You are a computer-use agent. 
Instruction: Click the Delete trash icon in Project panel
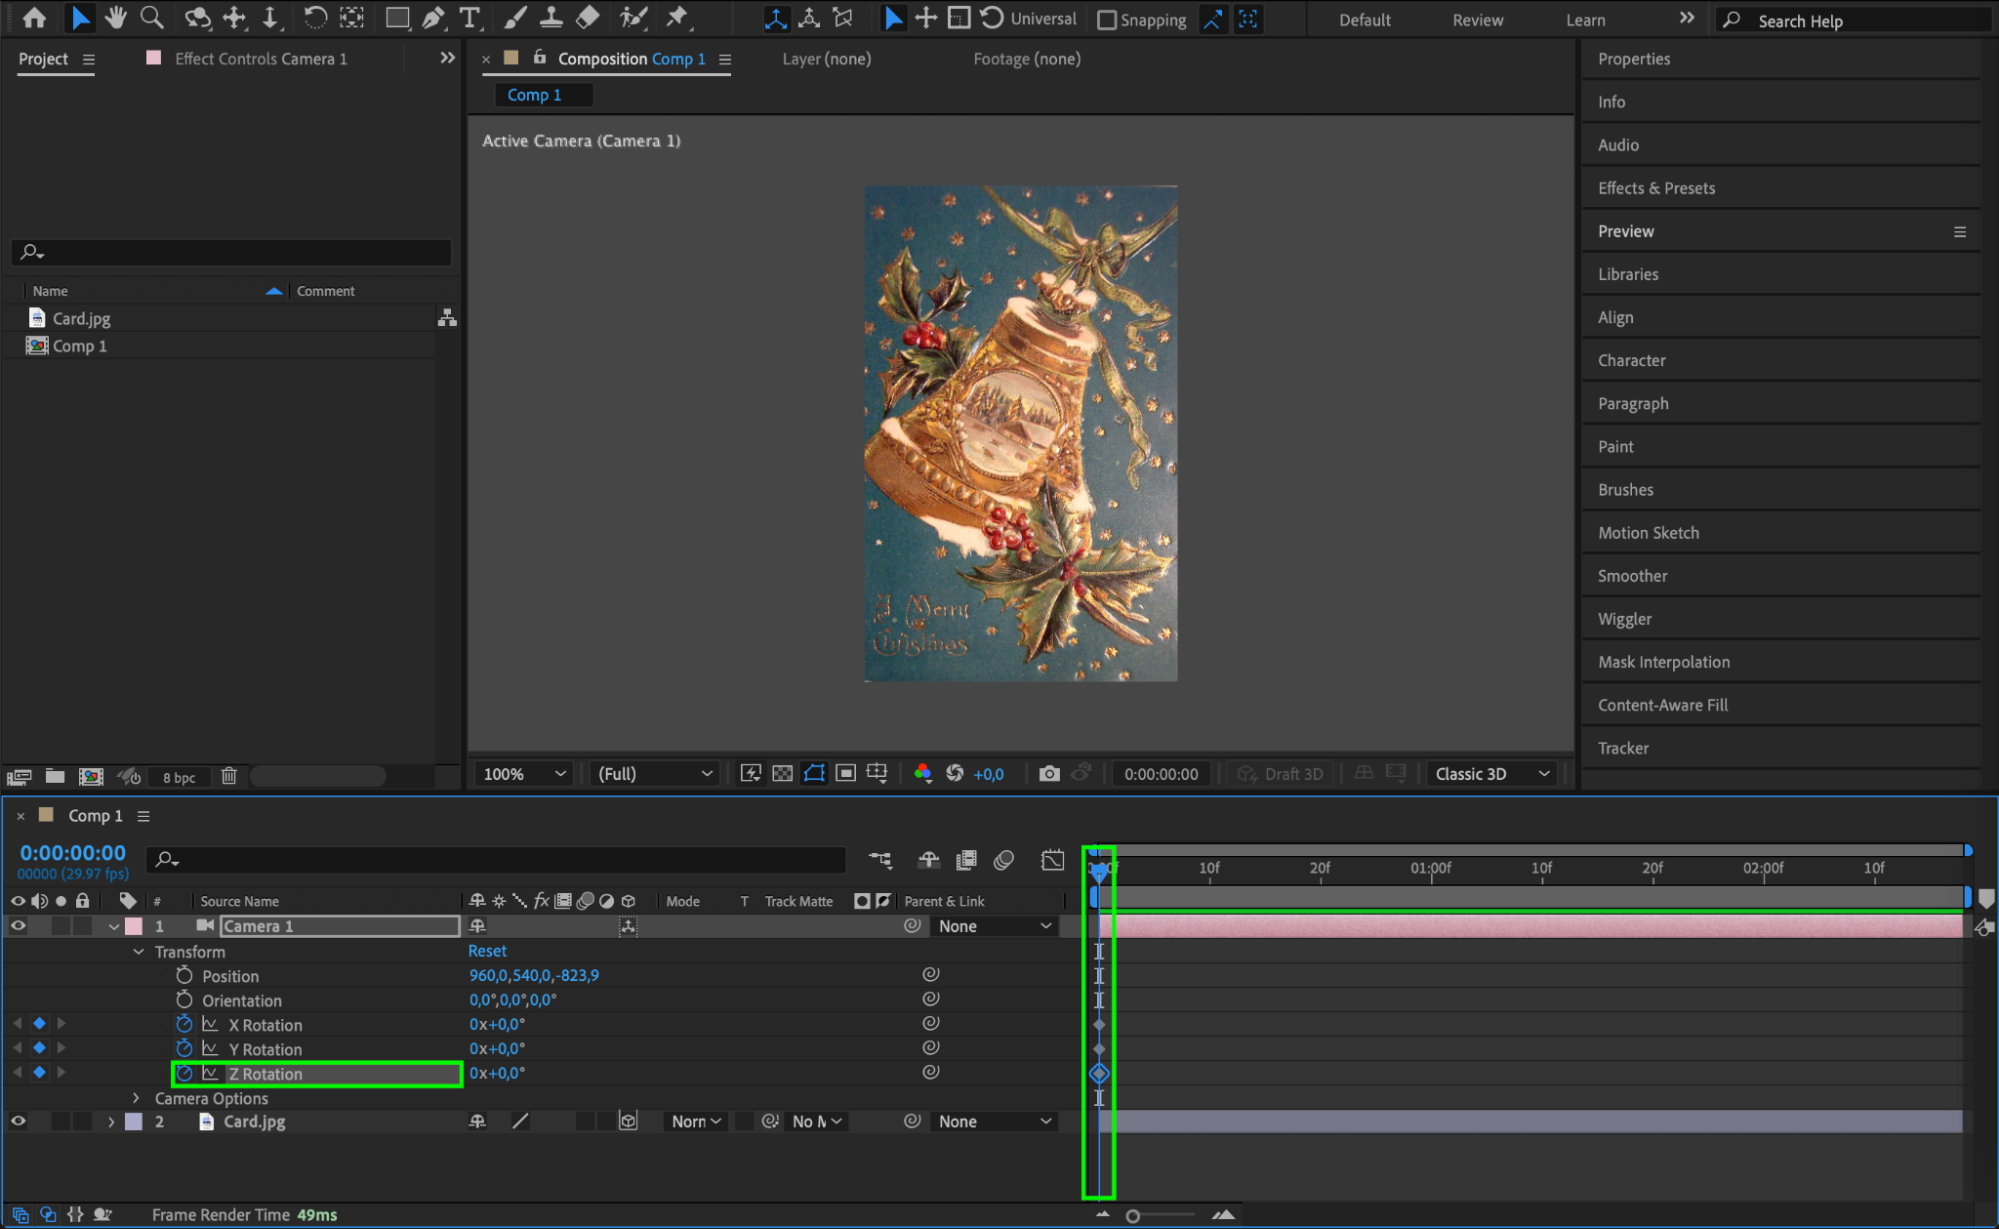pos(229,776)
